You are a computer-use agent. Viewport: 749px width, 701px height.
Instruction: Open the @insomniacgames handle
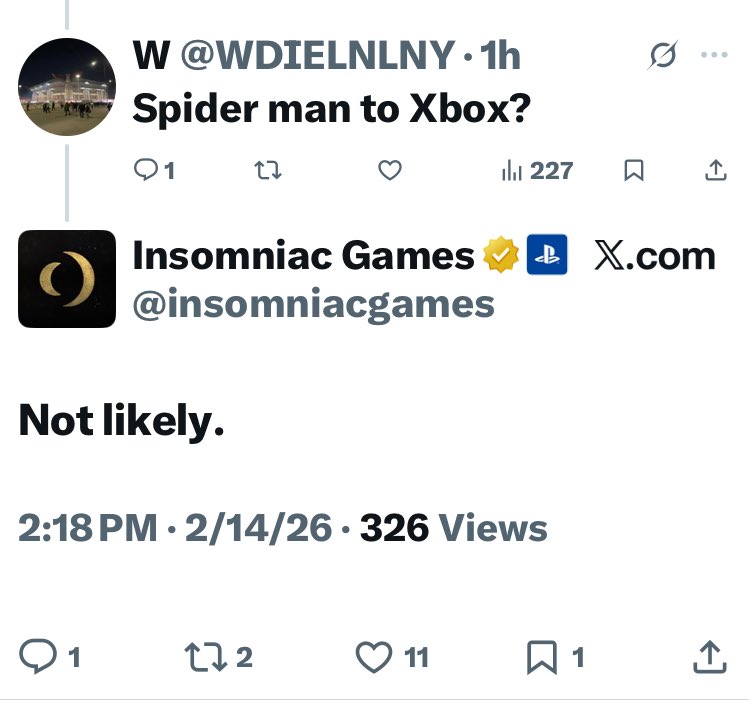[x=314, y=302]
